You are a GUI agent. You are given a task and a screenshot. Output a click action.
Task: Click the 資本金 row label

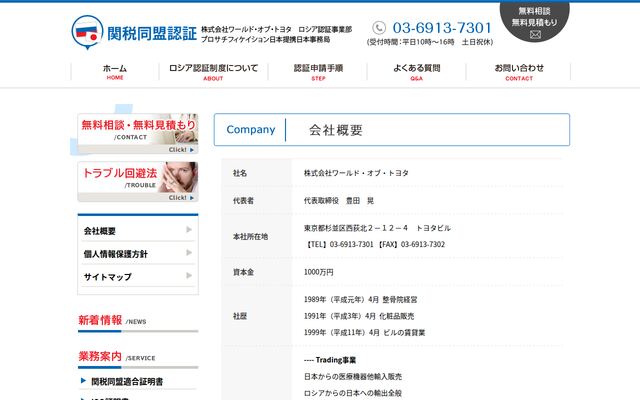[243, 272]
